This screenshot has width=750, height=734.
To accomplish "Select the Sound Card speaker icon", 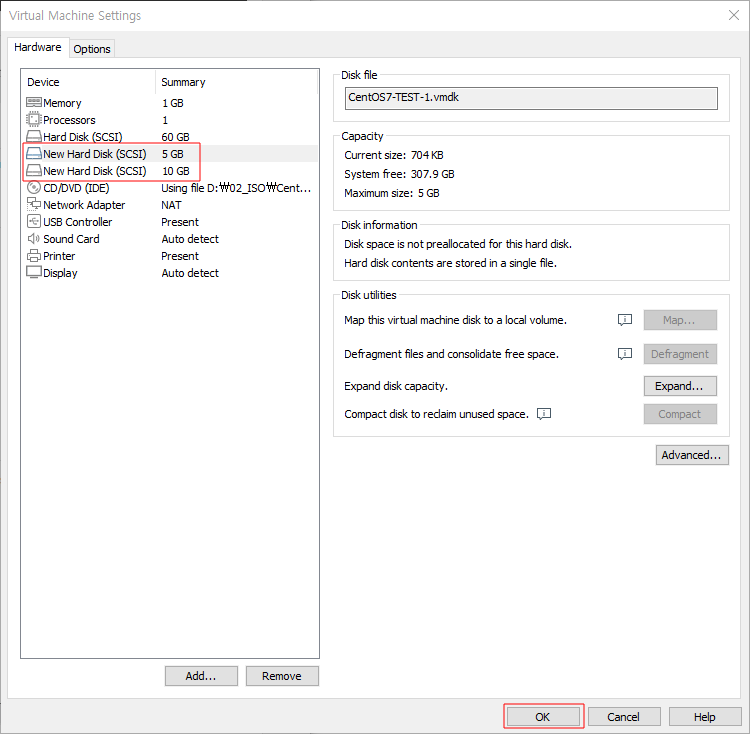I will click(x=33, y=238).
